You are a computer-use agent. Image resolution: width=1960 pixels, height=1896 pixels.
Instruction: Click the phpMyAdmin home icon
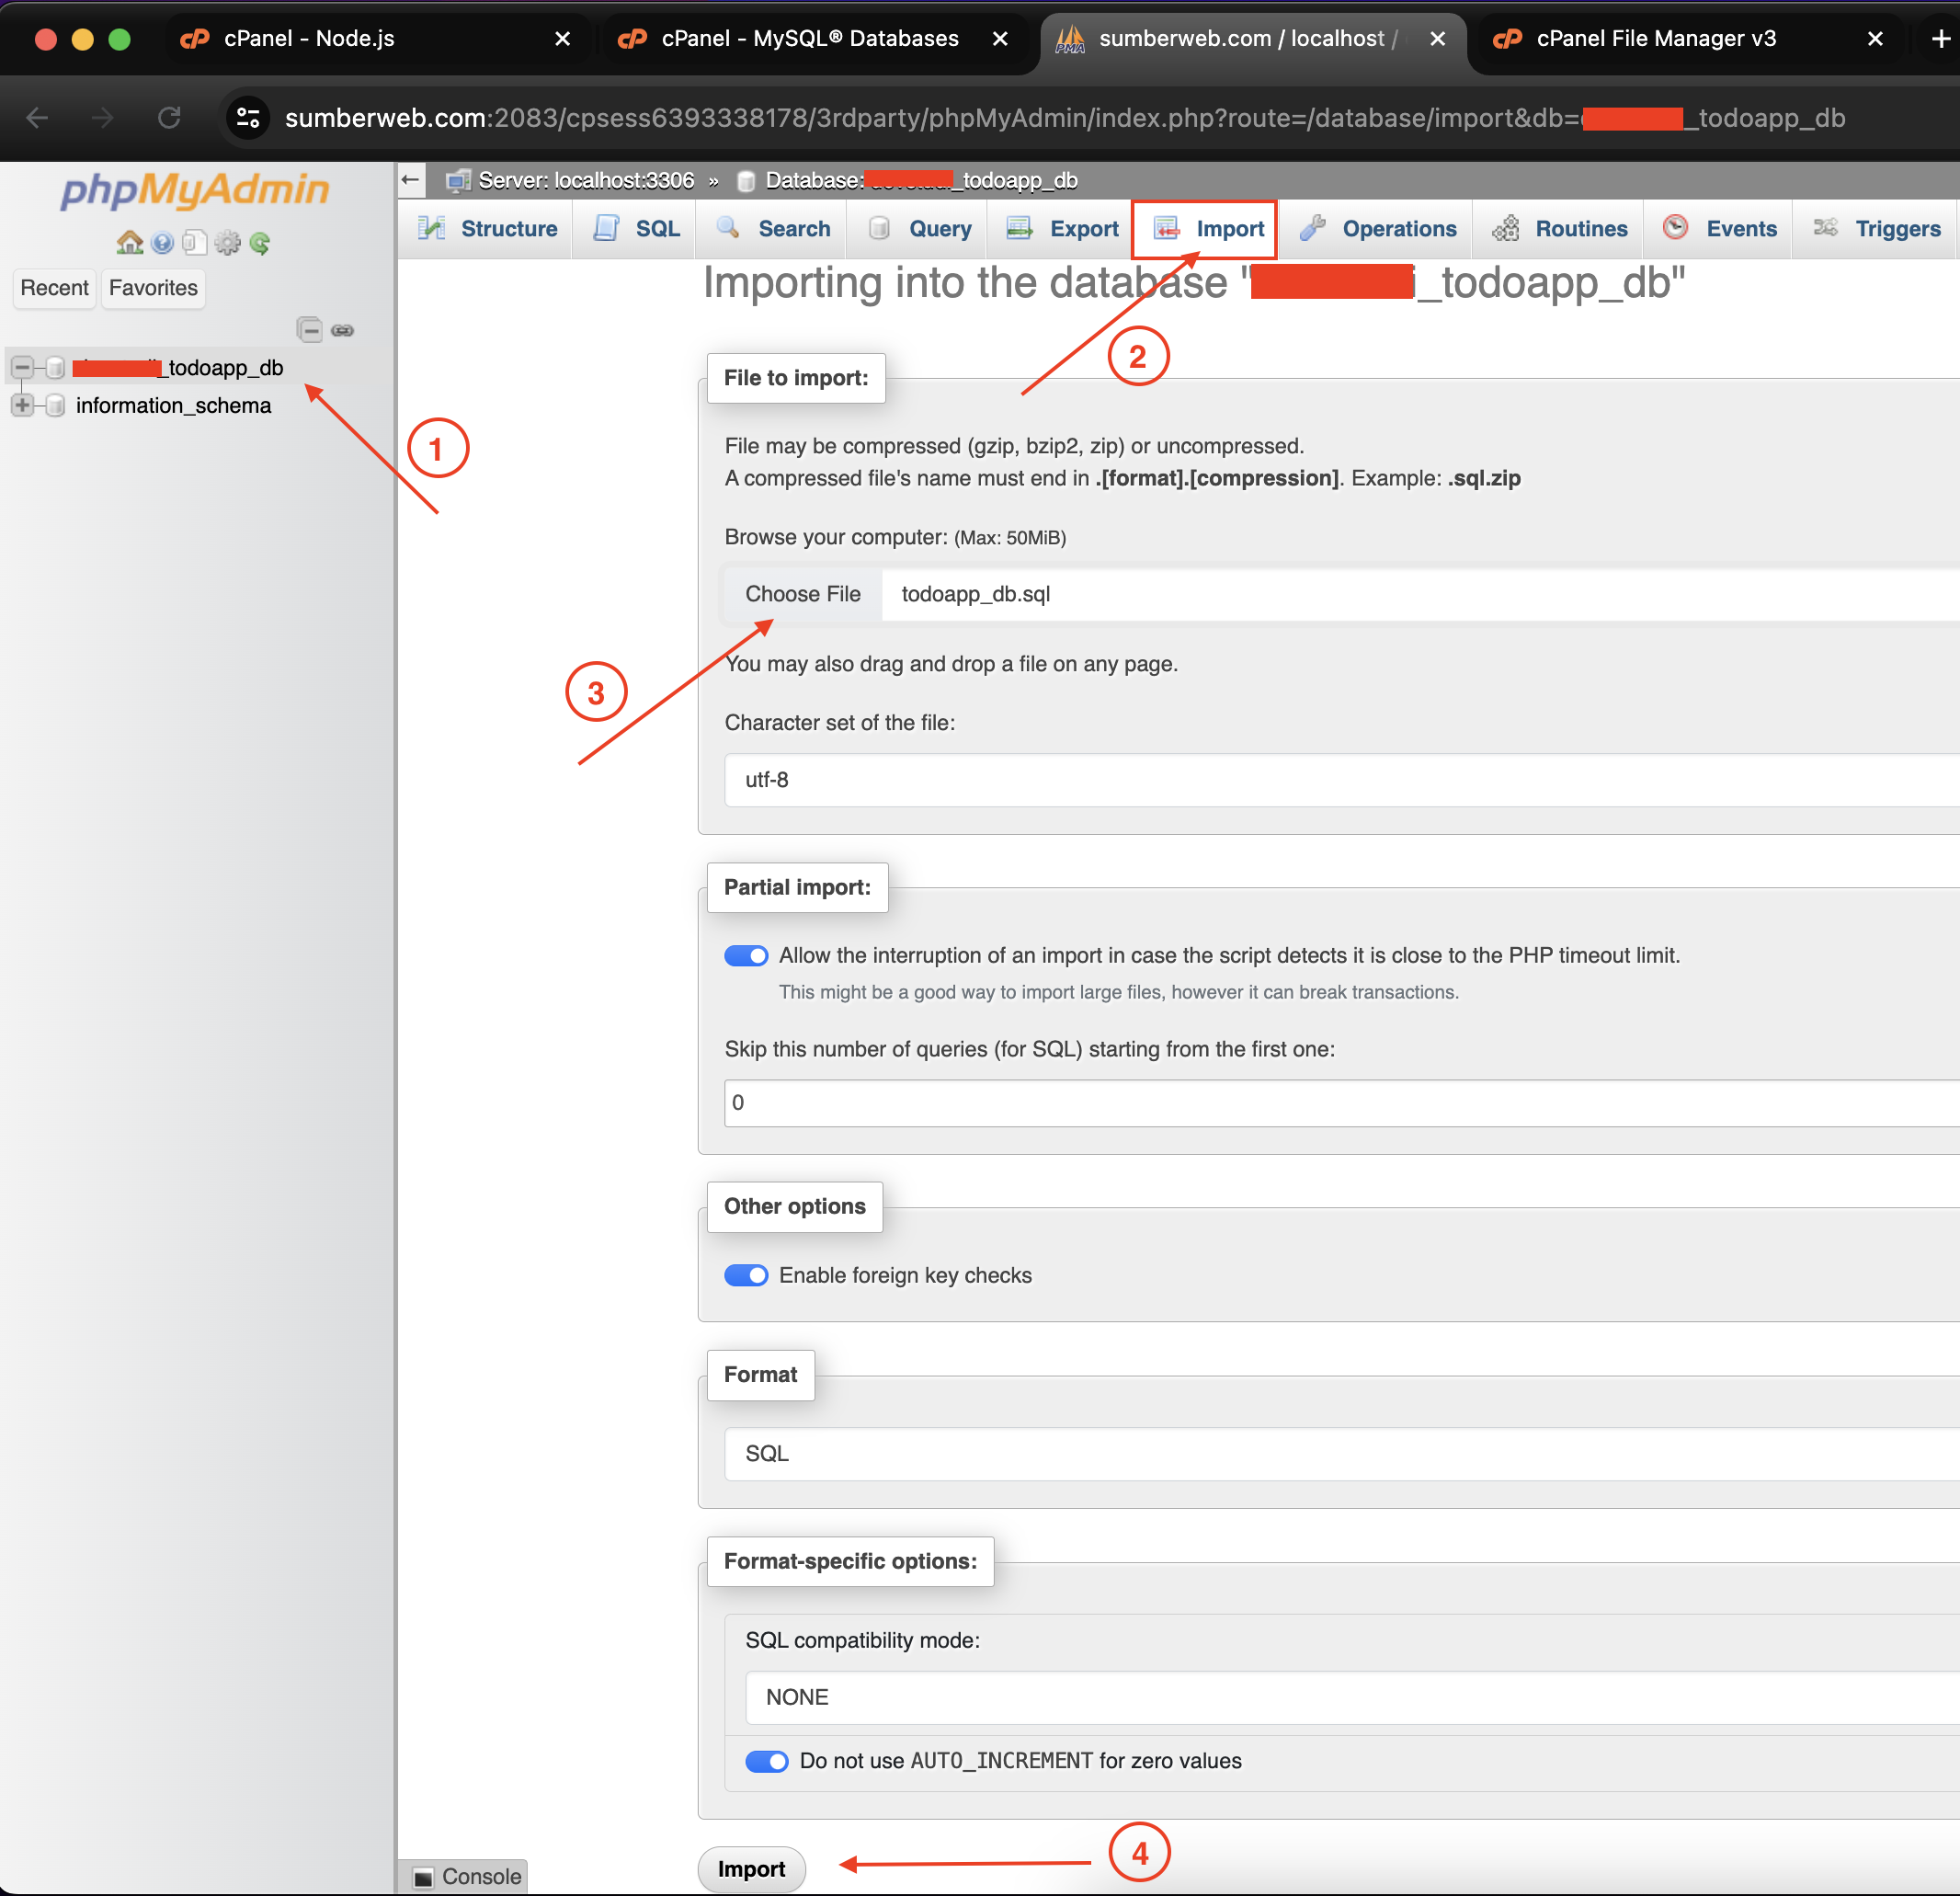(x=130, y=242)
